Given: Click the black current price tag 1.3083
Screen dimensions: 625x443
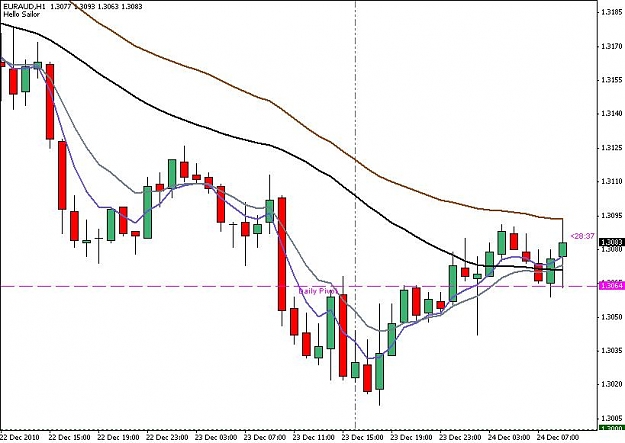Looking at the screenshot, I should point(611,242).
